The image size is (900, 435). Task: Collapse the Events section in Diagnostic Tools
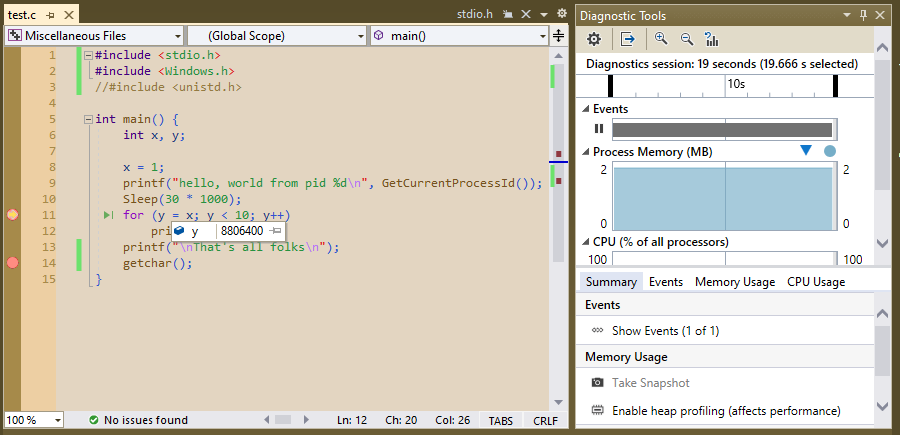[585, 109]
